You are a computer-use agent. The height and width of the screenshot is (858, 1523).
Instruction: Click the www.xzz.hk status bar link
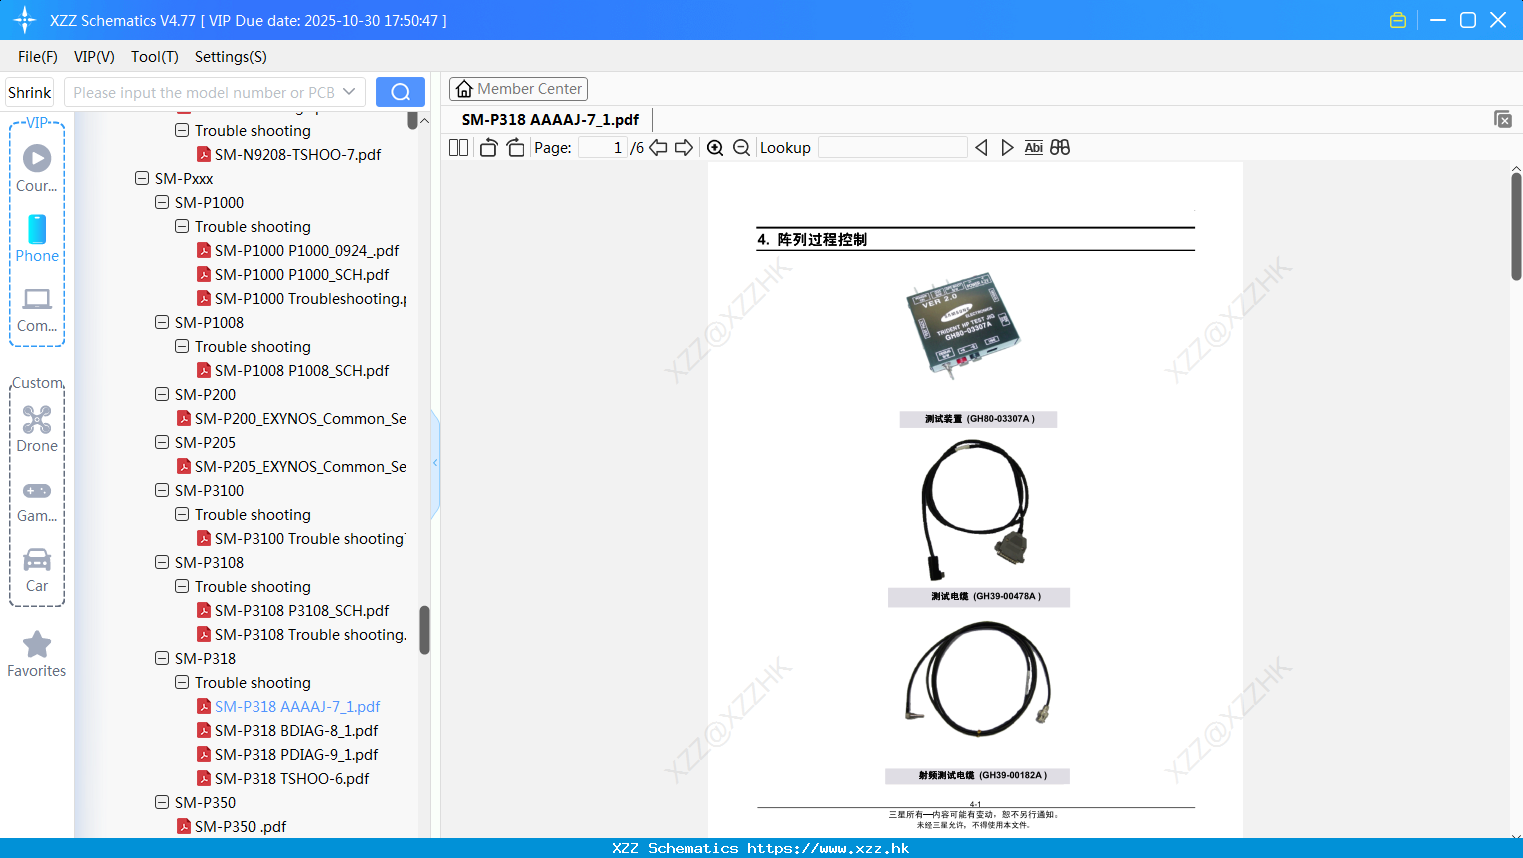click(x=828, y=848)
